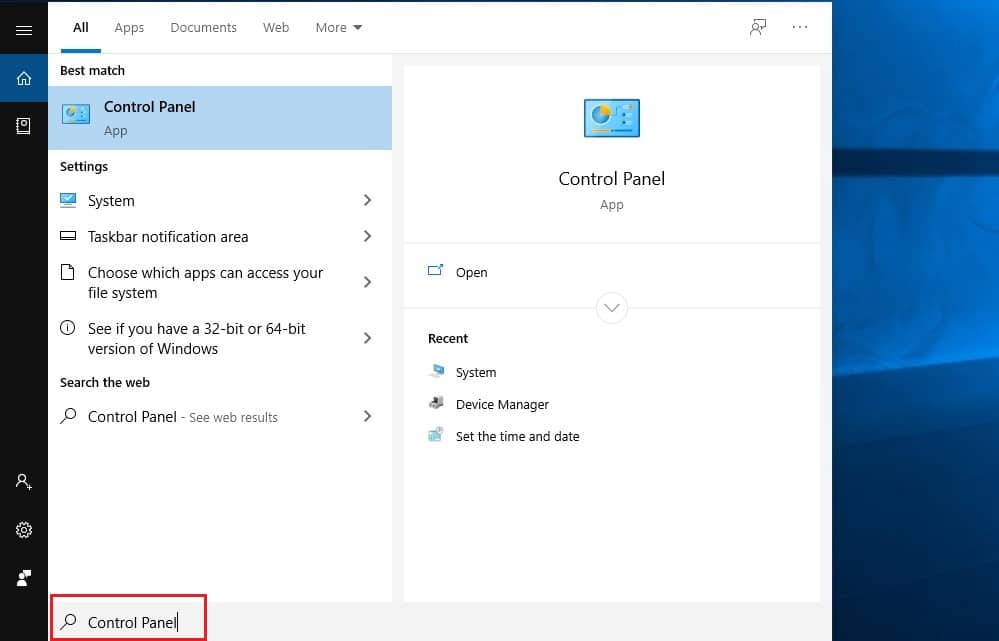Expand the 32-bit or 64-bit result arrow
Image resolution: width=999 pixels, height=641 pixels.
click(x=368, y=338)
